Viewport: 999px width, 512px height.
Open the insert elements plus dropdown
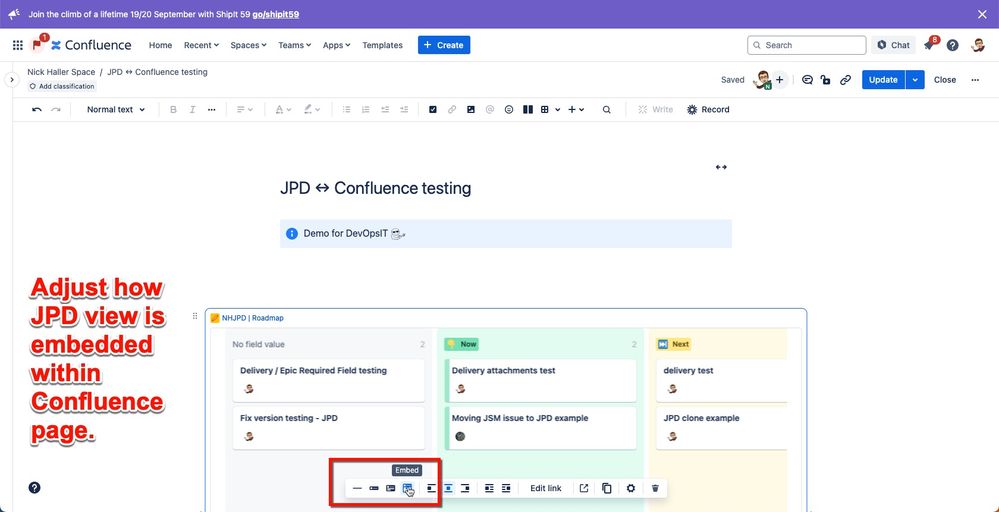click(576, 110)
